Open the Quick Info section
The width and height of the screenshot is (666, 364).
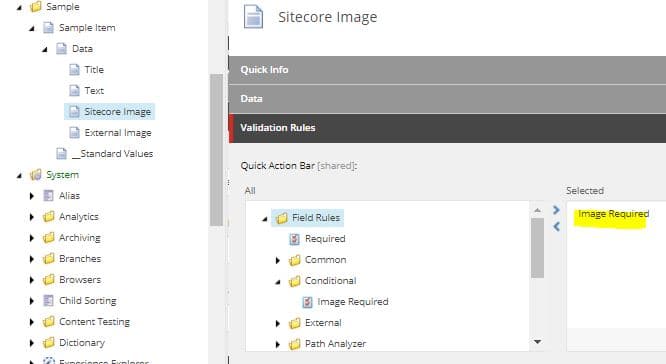pyautogui.click(x=447, y=70)
